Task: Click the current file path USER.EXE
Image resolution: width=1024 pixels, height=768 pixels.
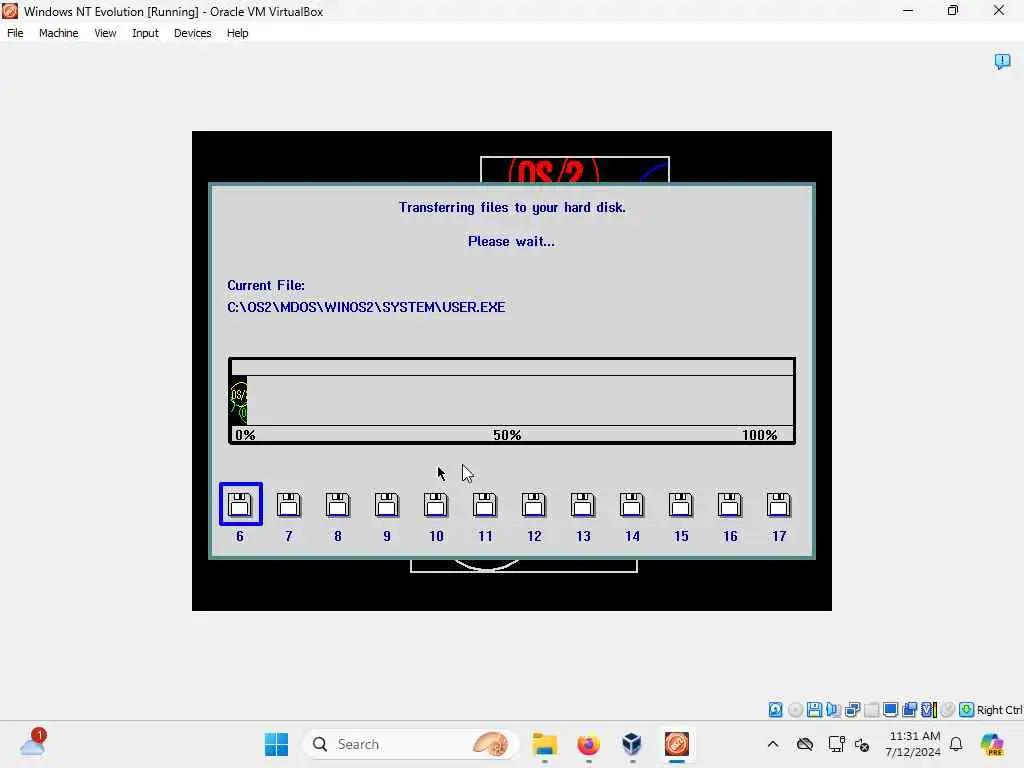Action: [x=366, y=307]
